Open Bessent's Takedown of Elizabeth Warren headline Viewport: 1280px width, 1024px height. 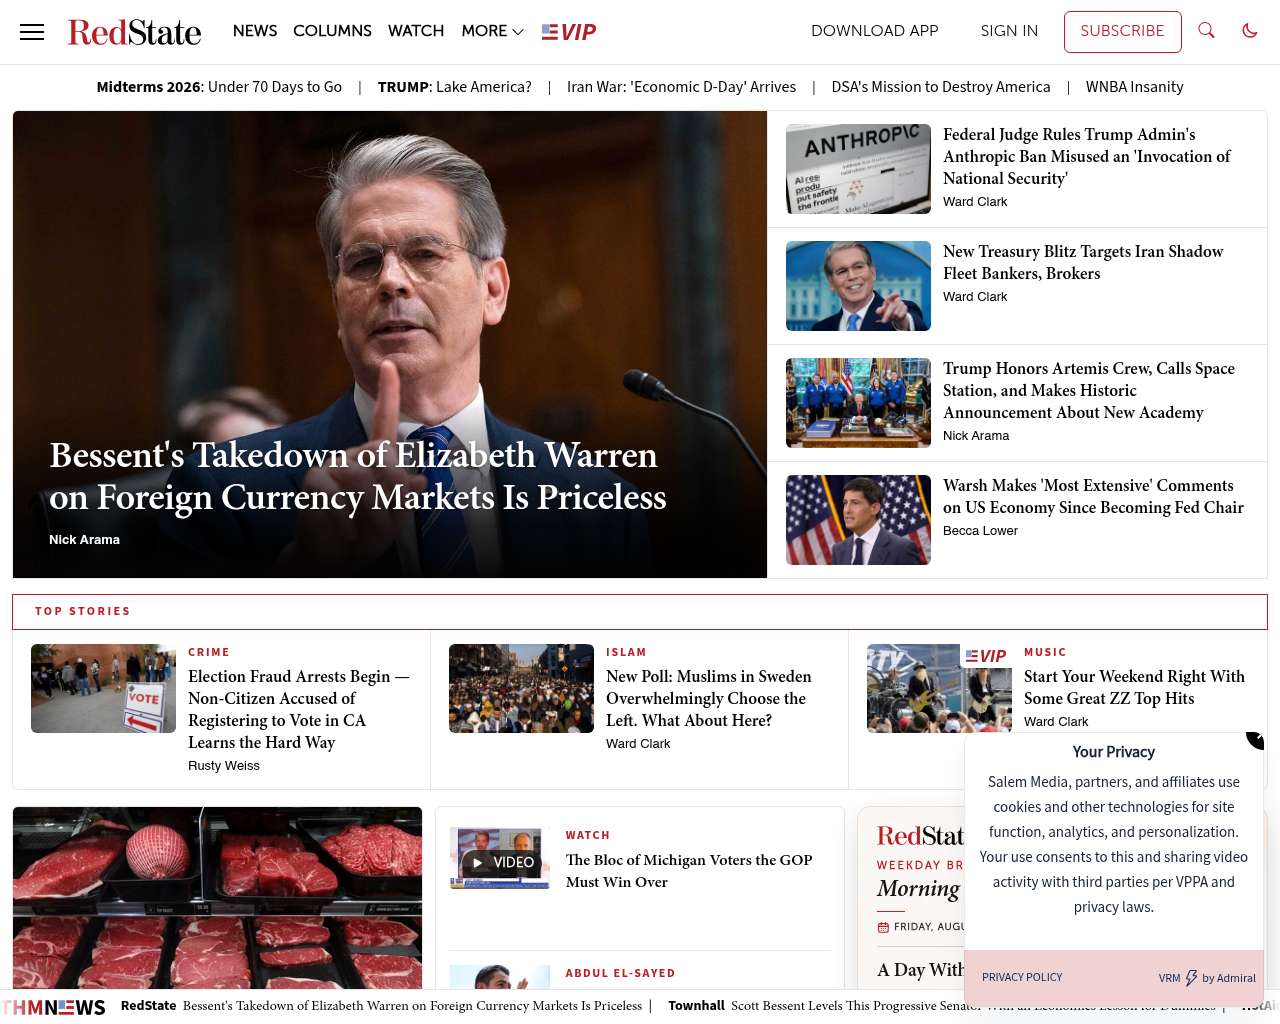pos(358,476)
